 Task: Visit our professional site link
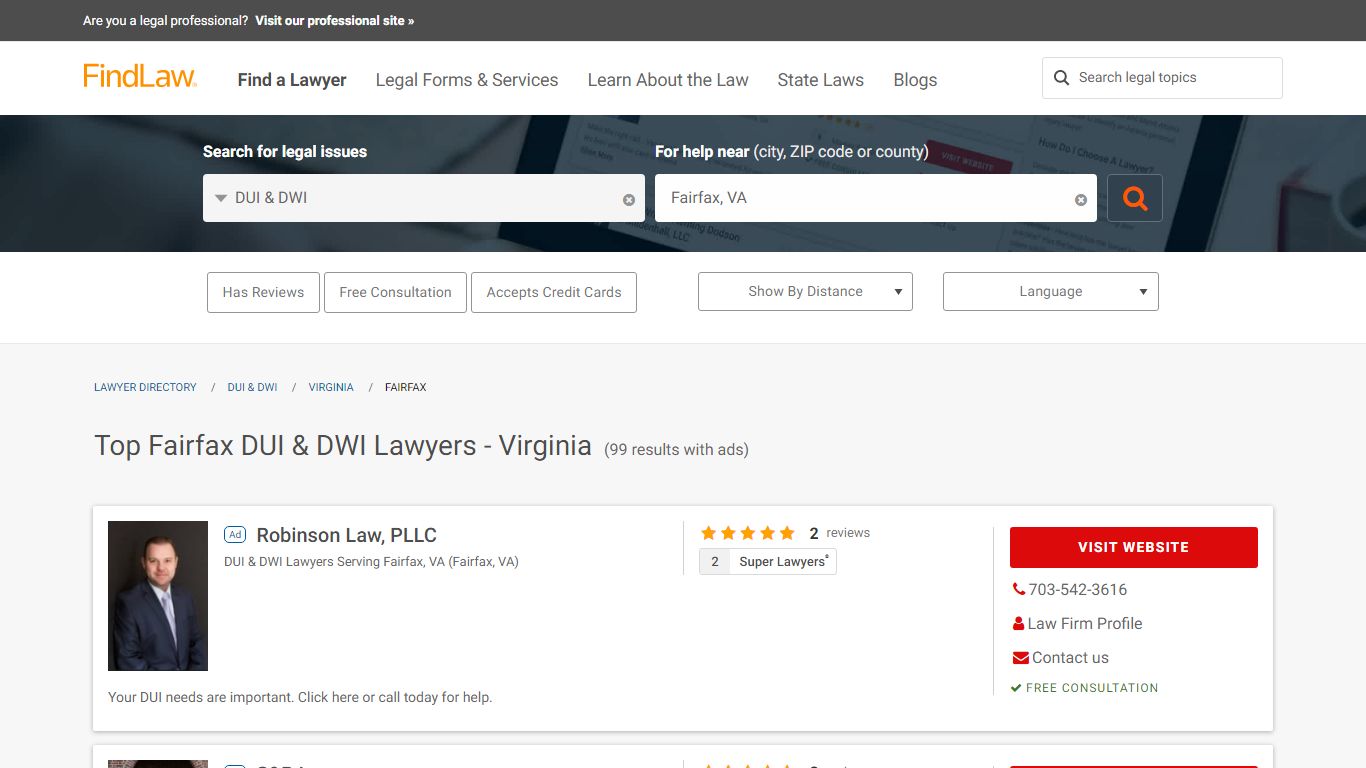tap(334, 20)
